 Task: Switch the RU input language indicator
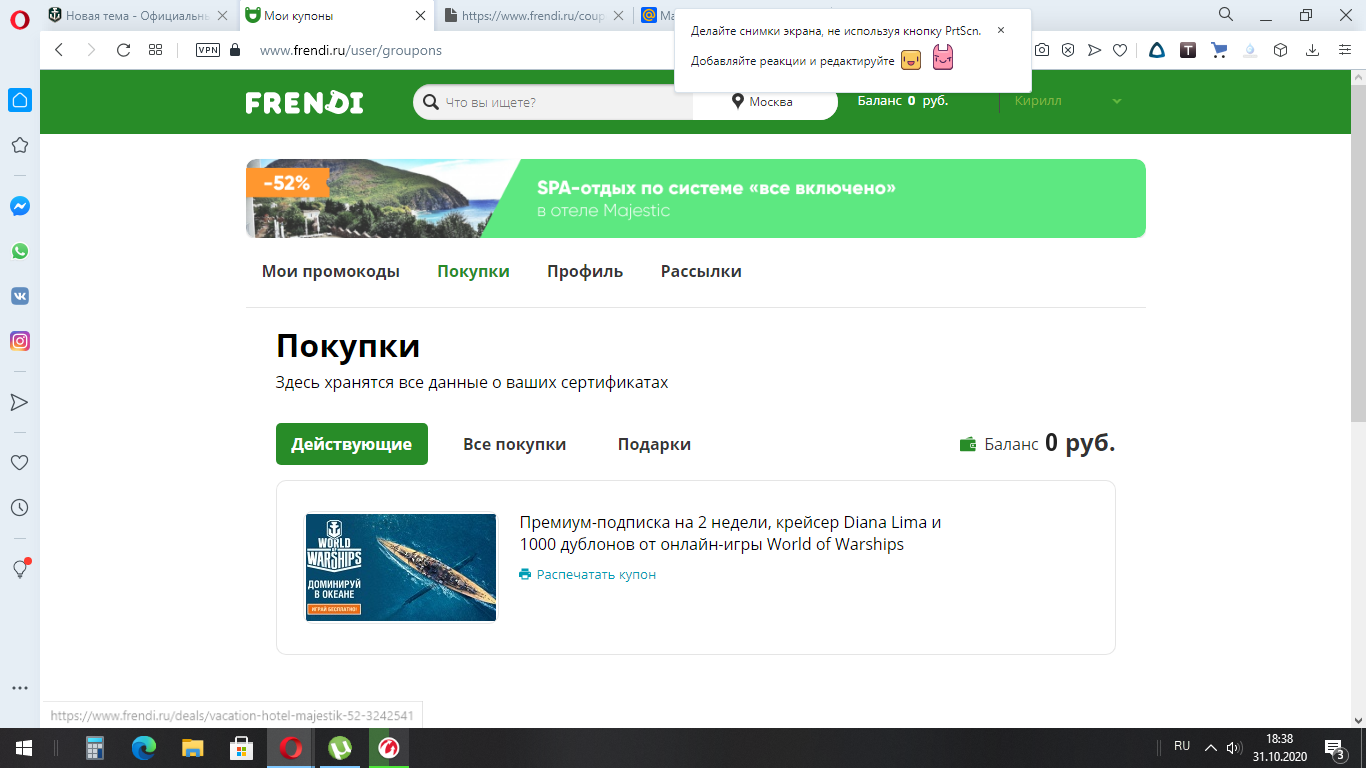[x=1182, y=746]
